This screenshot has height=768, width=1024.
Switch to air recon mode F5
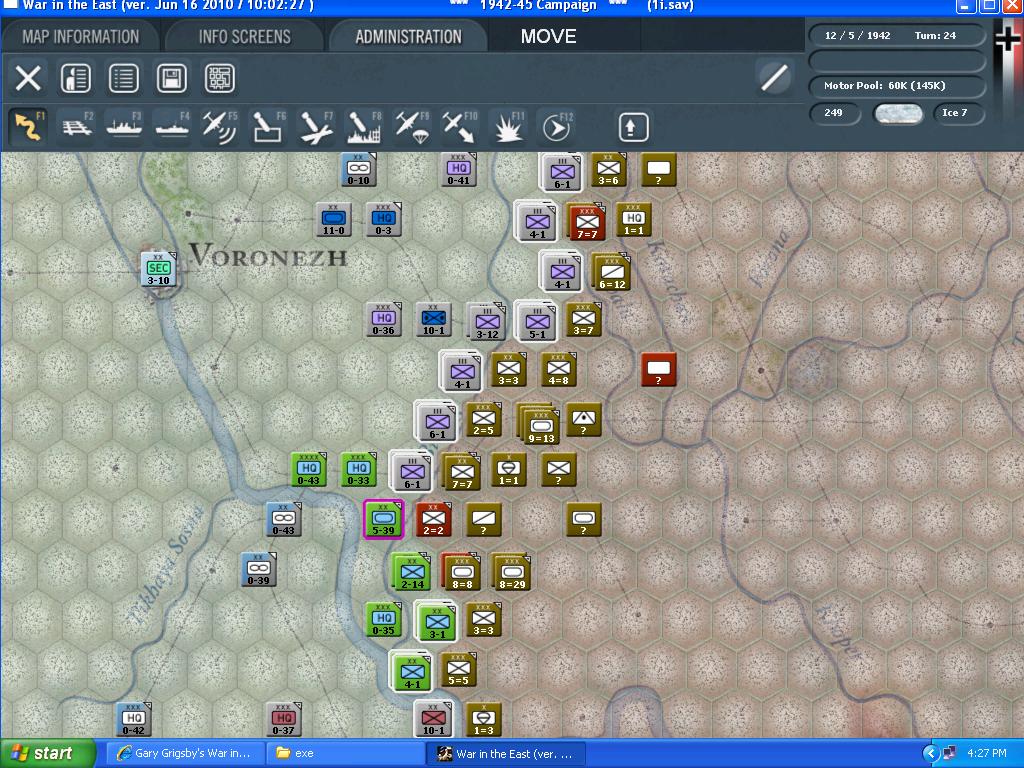[x=220, y=126]
